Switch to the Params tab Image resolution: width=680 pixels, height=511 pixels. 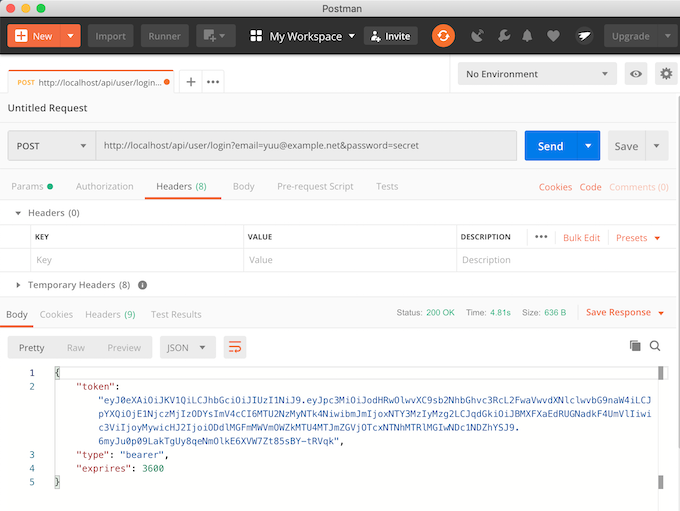point(32,187)
